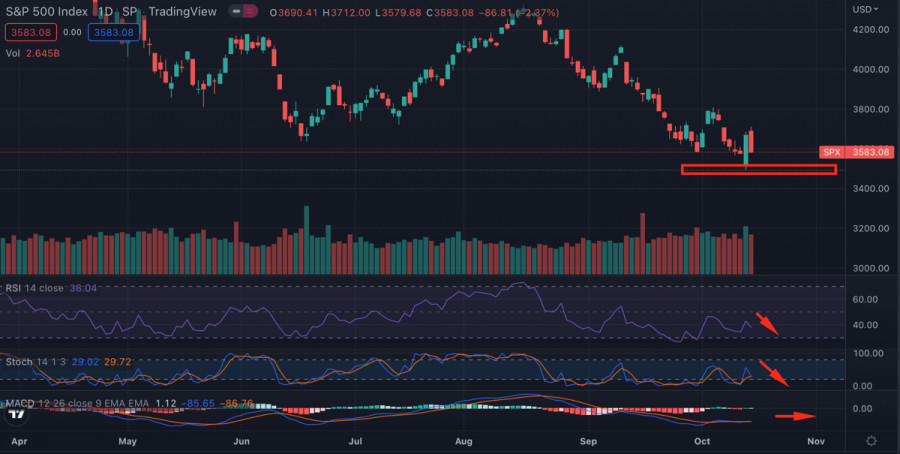Click the 3583.08 price tag on axis
Screen dimensions: 900x454
point(870,152)
